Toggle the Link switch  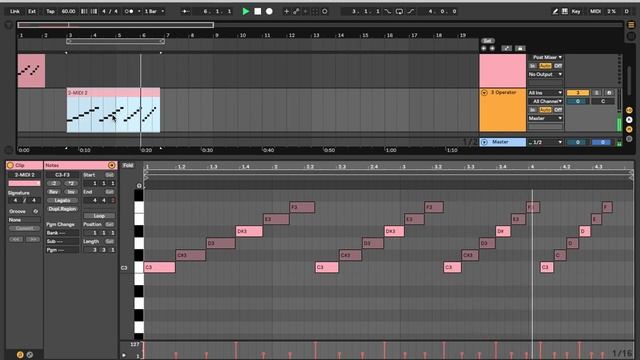[x=15, y=11]
